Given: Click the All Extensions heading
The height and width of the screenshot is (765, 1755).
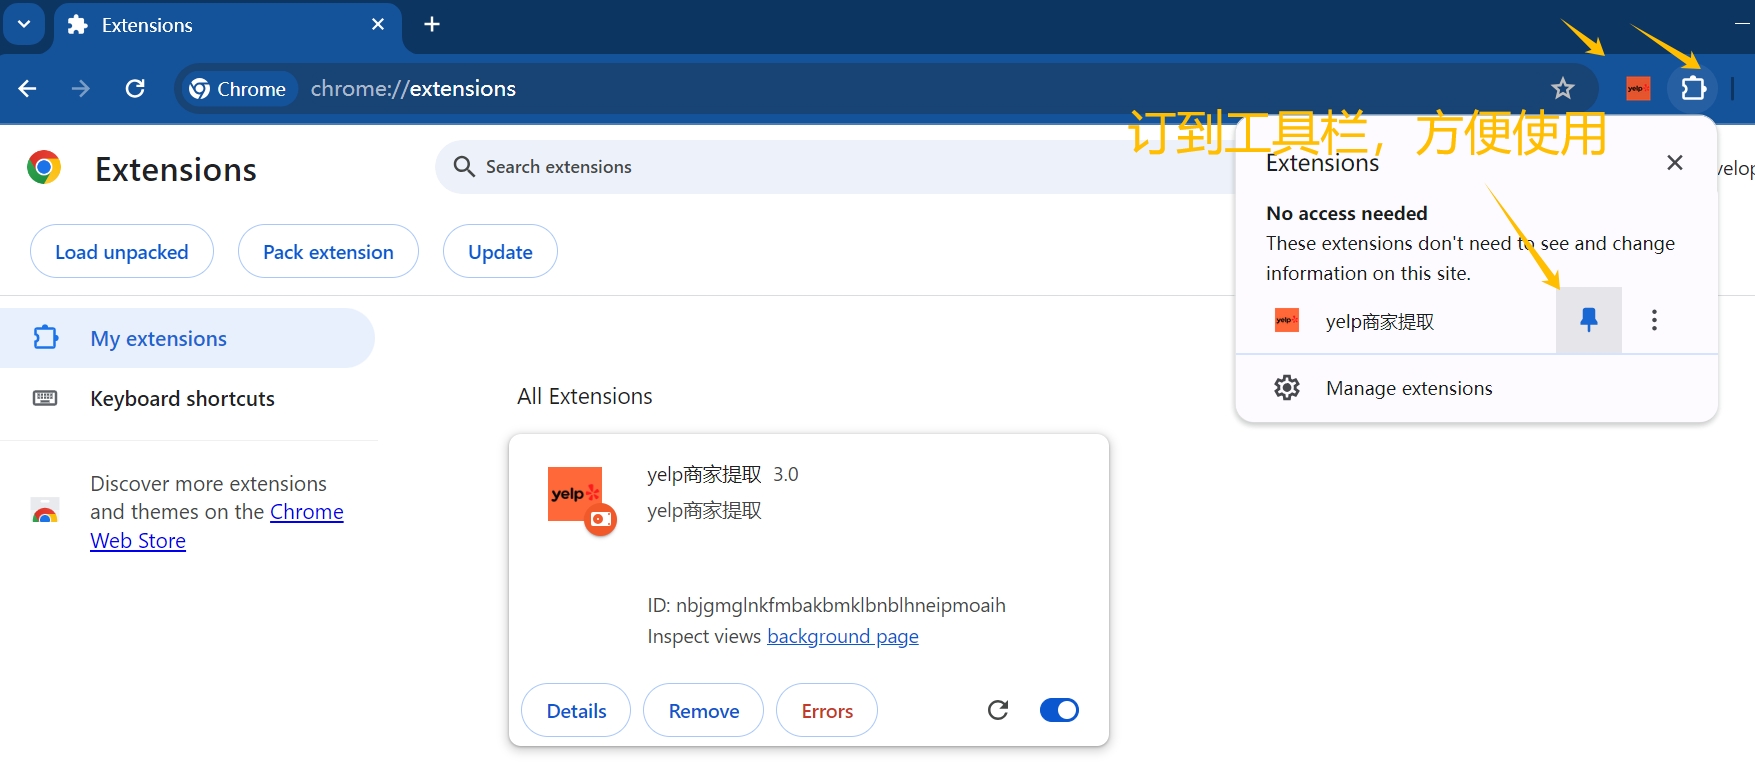Looking at the screenshot, I should click(x=585, y=396).
